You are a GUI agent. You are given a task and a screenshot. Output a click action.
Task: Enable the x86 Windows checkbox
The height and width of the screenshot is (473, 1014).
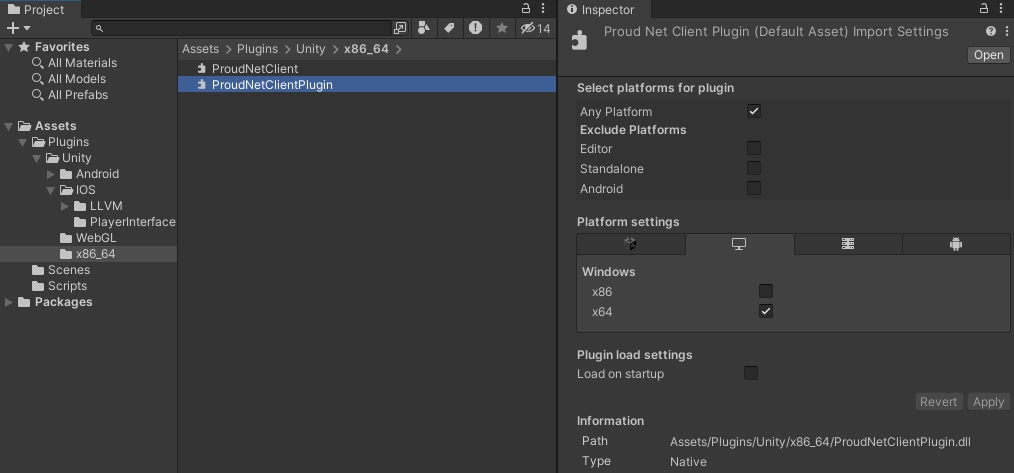765,291
